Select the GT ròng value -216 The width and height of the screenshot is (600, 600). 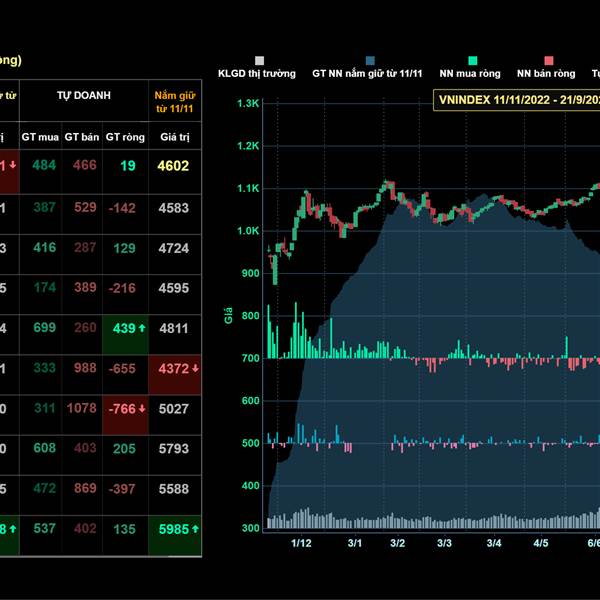tap(122, 288)
